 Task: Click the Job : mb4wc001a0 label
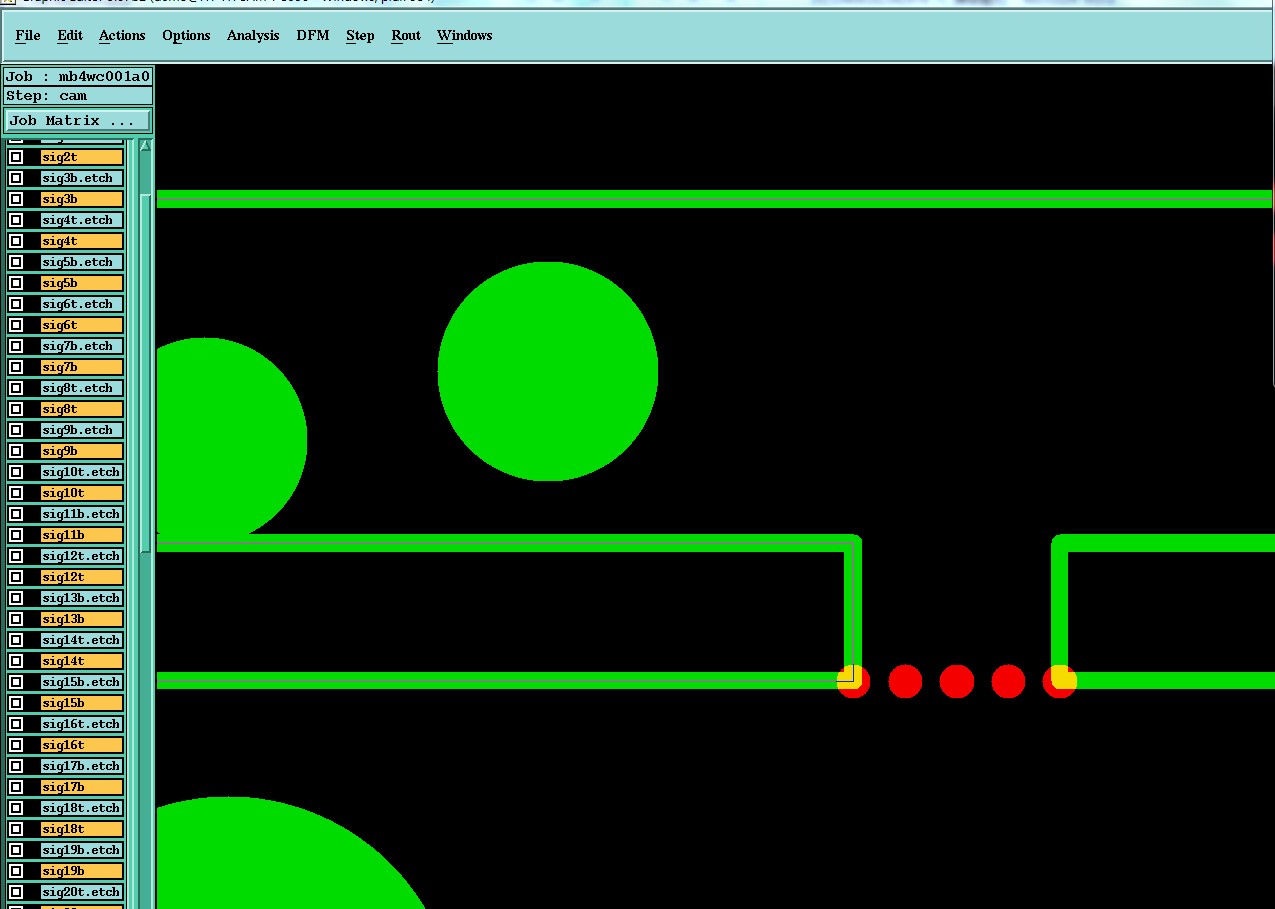click(78, 76)
